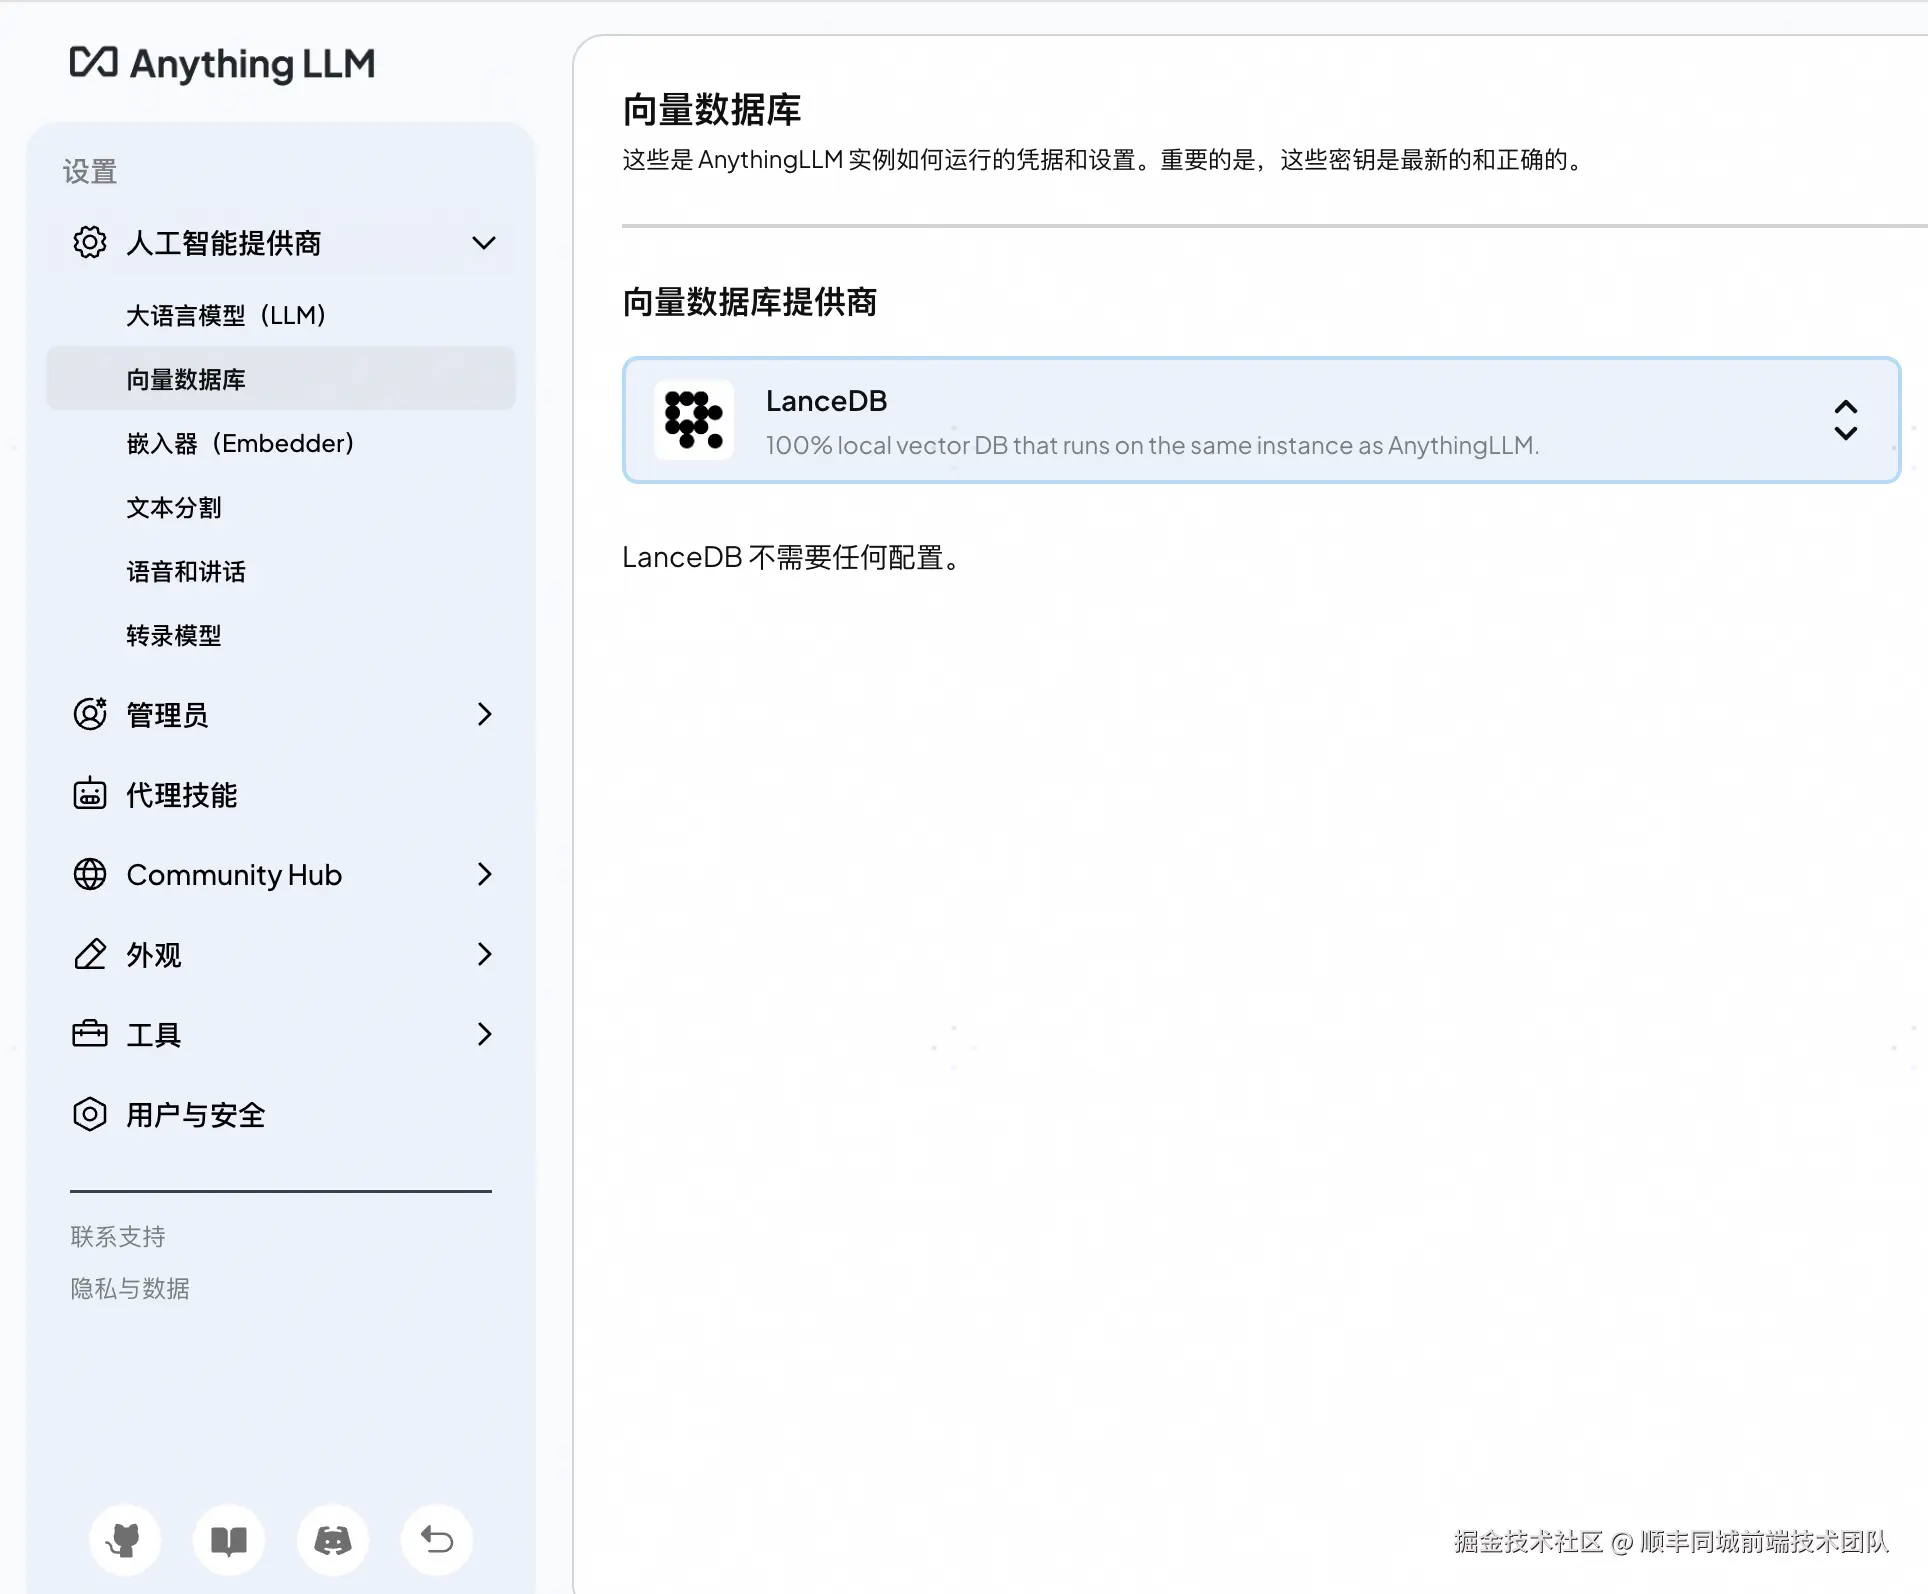Click the text 'LanceDB 不需要任何配置。'
This screenshot has width=1928, height=1594.
(793, 557)
